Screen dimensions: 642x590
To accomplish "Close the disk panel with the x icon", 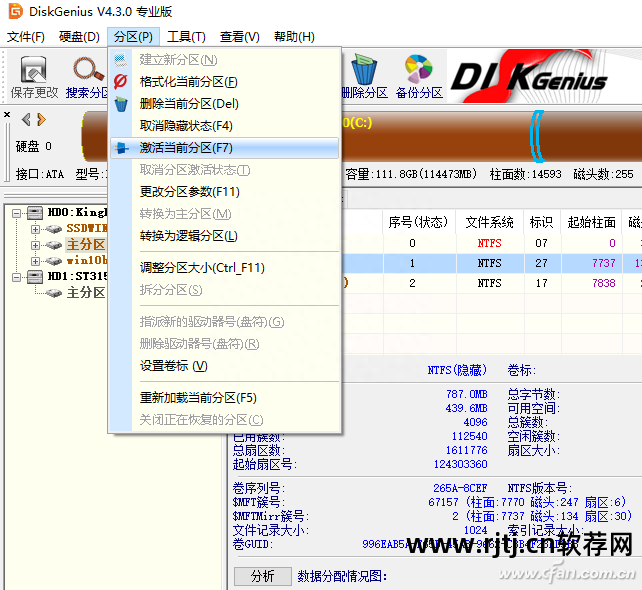I will click(7, 115).
